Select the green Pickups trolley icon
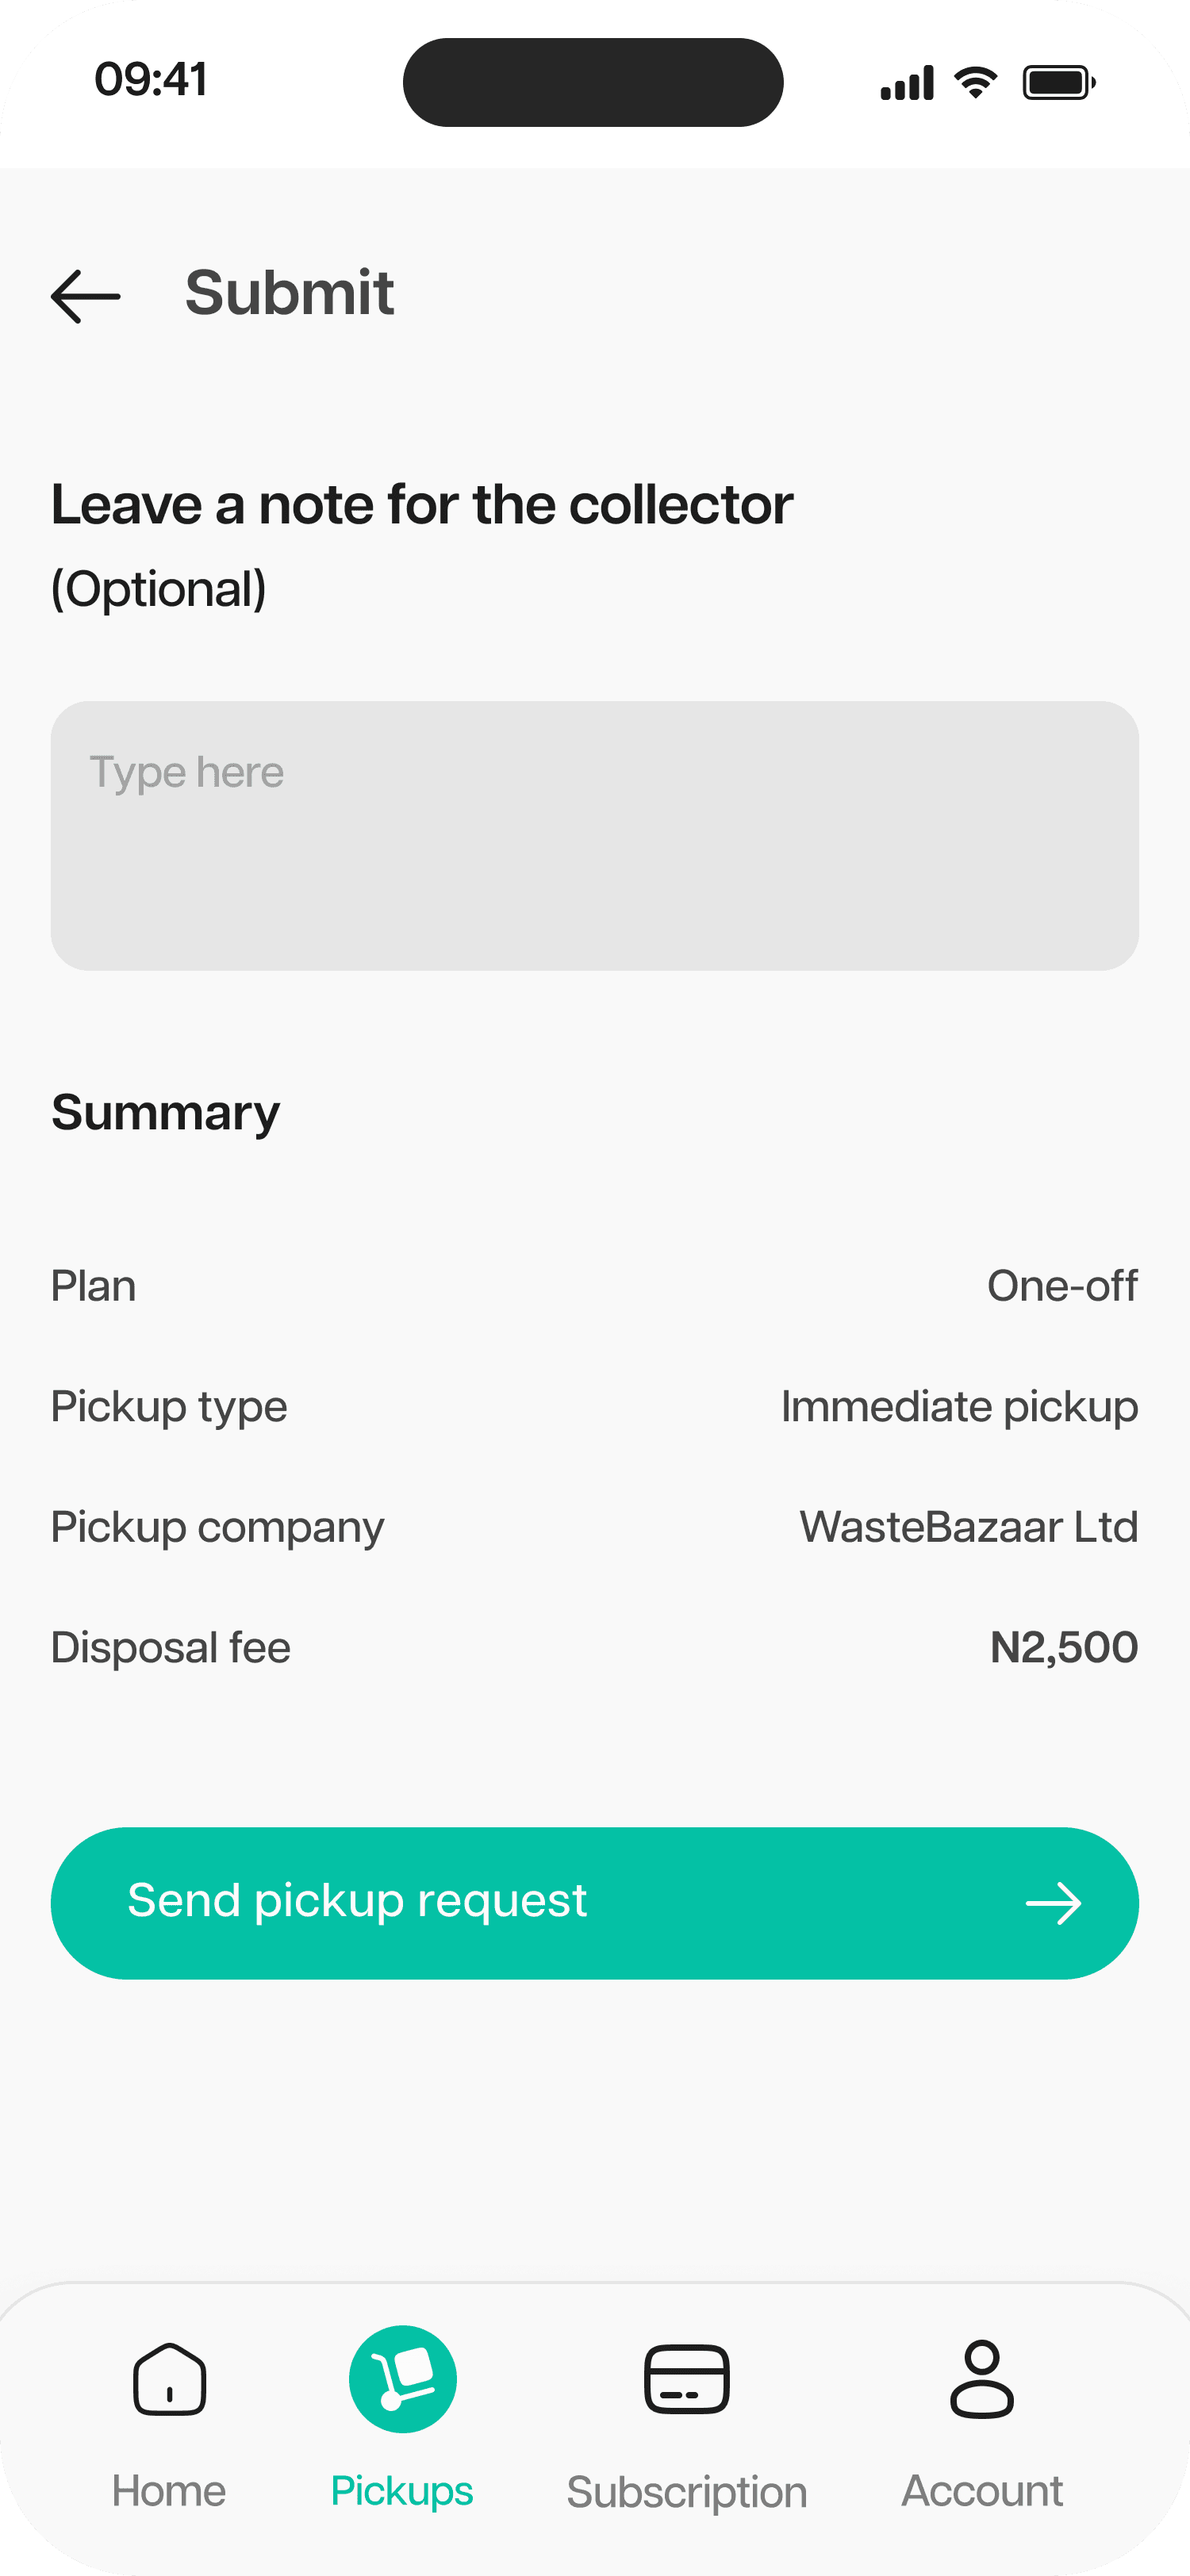 pyautogui.click(x=403, y=2379)
